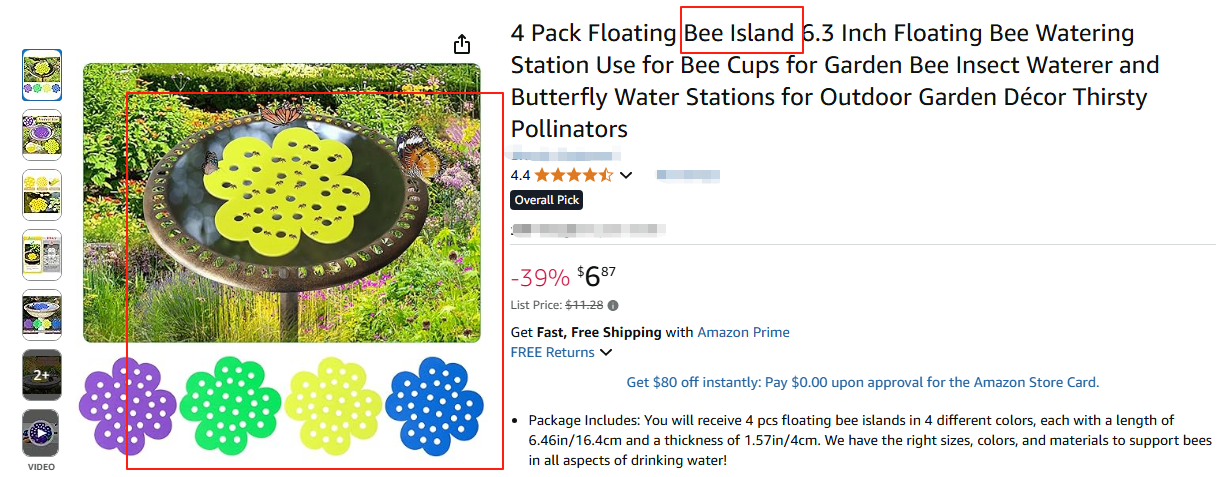Click the Amazon Store Card offer link
The height and width of the screenshot is (477, 1231).
[x=862, y=382]
